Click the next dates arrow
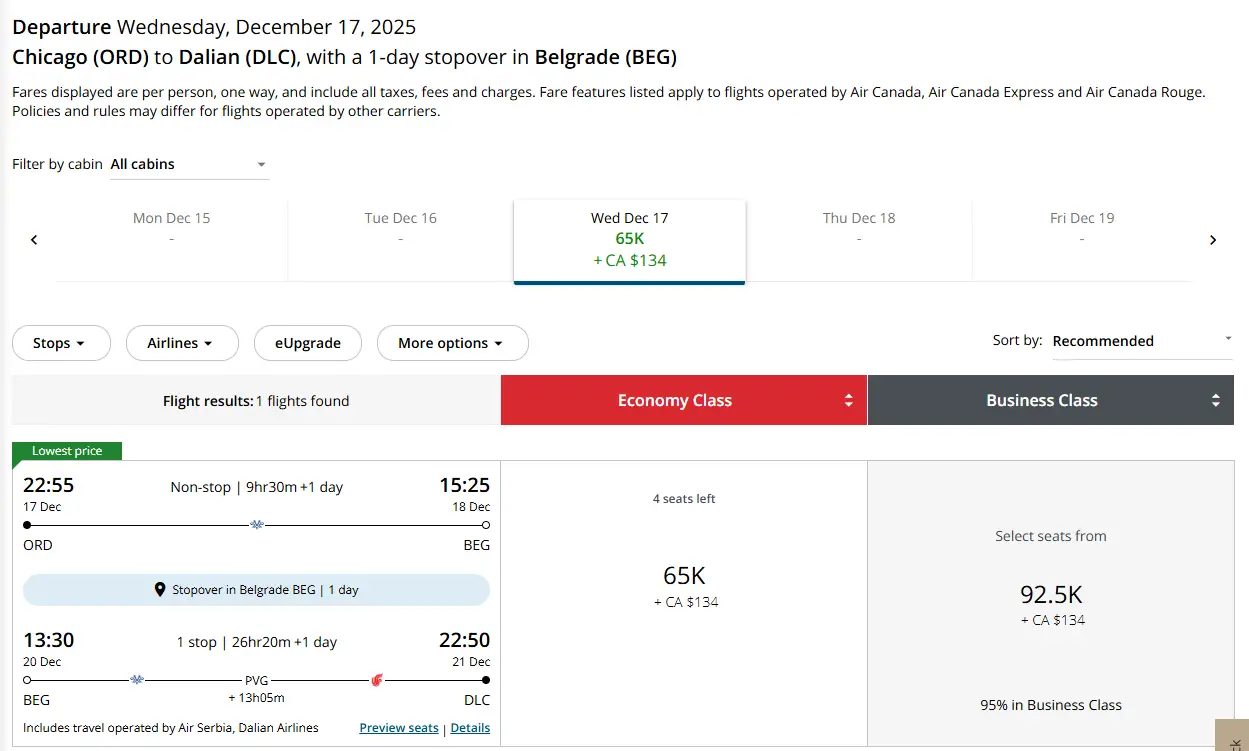This screenshot has height=751, width=1249. (x=1213, y=240)
